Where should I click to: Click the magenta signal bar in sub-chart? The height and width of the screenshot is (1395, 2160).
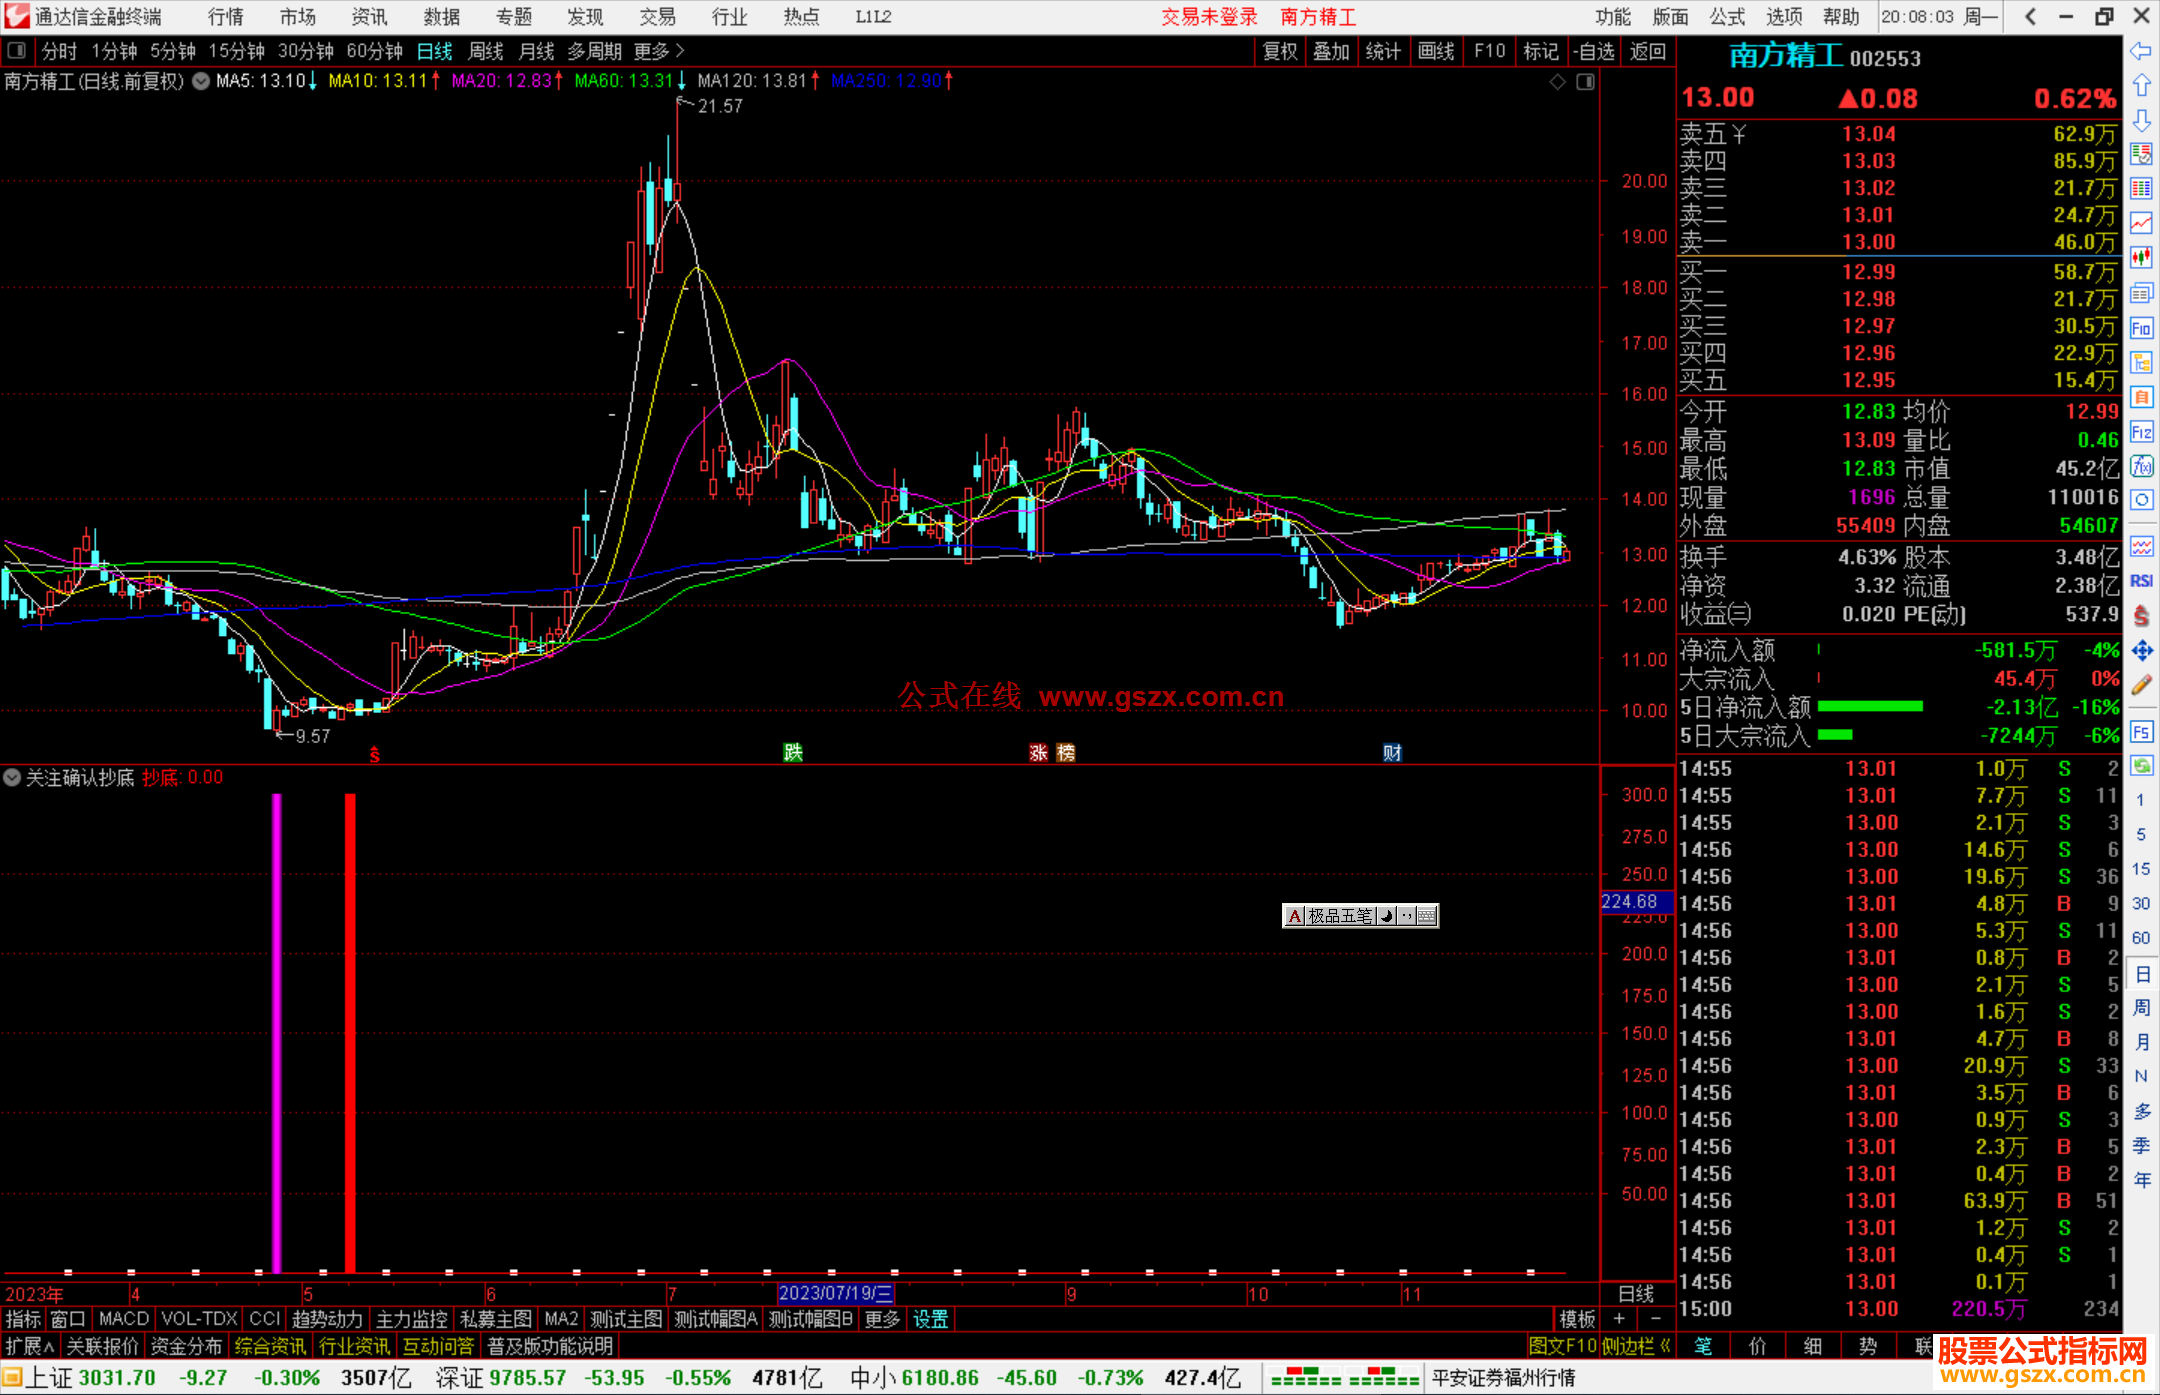(x=277, y=1030)
